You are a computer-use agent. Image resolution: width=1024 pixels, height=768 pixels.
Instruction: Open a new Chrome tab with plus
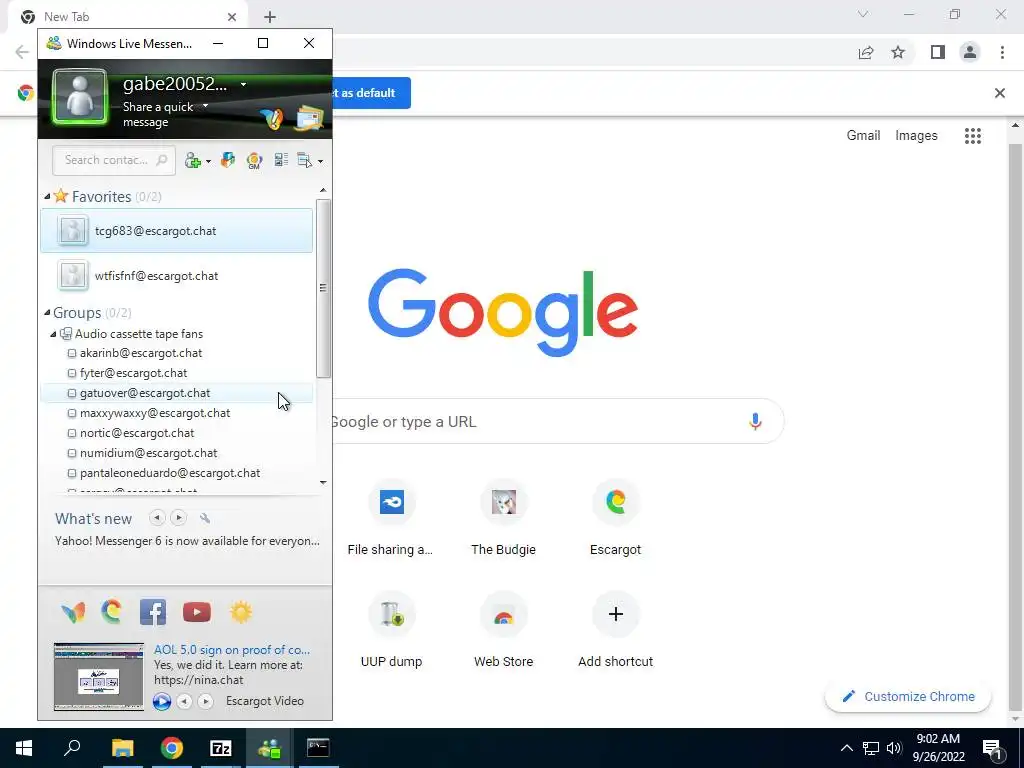[x=270, y=17]
